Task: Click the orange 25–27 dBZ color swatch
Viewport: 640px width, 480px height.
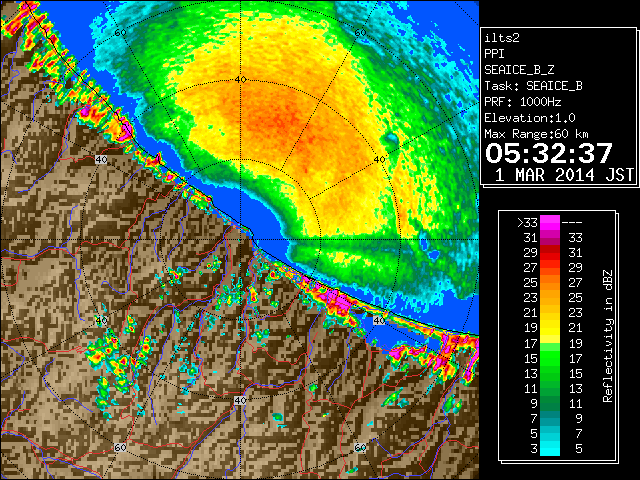Action: tap(550, 282)
